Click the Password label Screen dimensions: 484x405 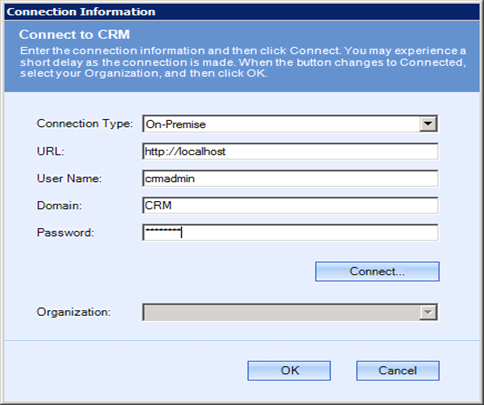coord(65,232)
